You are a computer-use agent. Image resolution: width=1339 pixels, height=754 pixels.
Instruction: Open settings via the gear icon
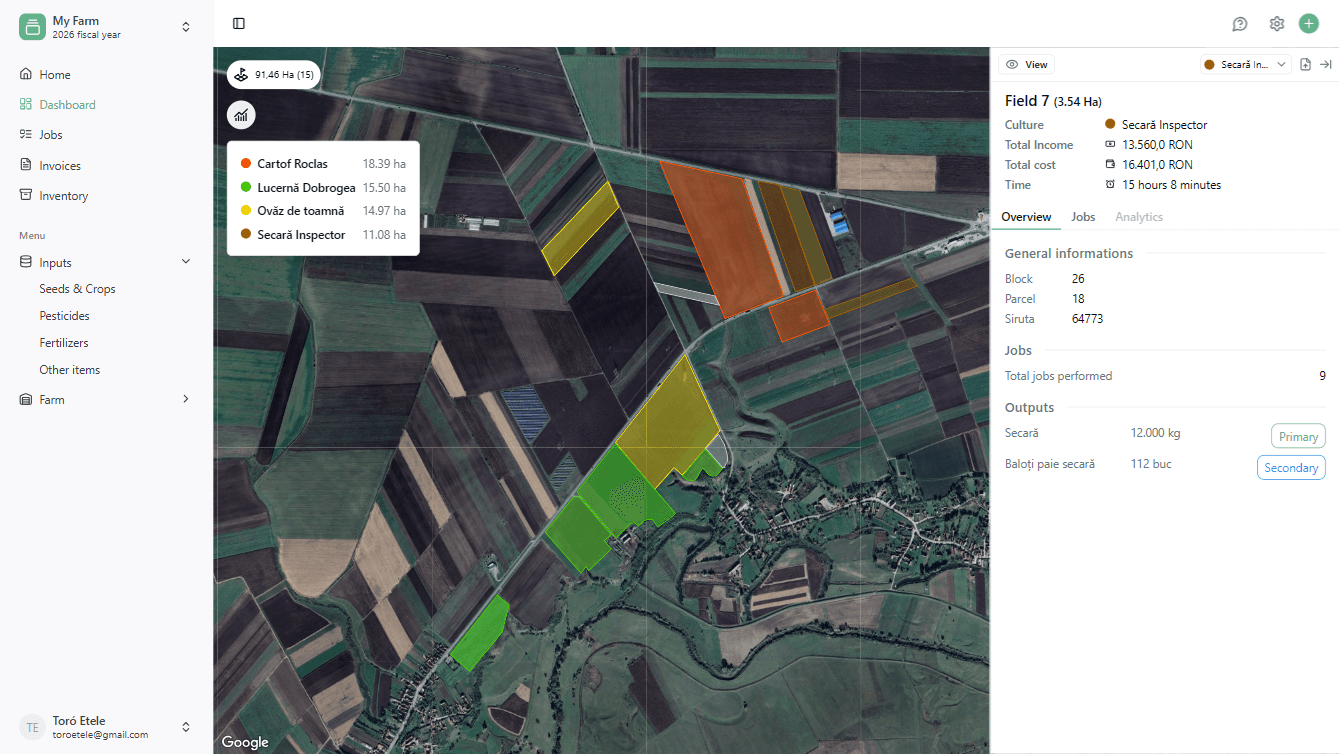[x=1276, y=24]
